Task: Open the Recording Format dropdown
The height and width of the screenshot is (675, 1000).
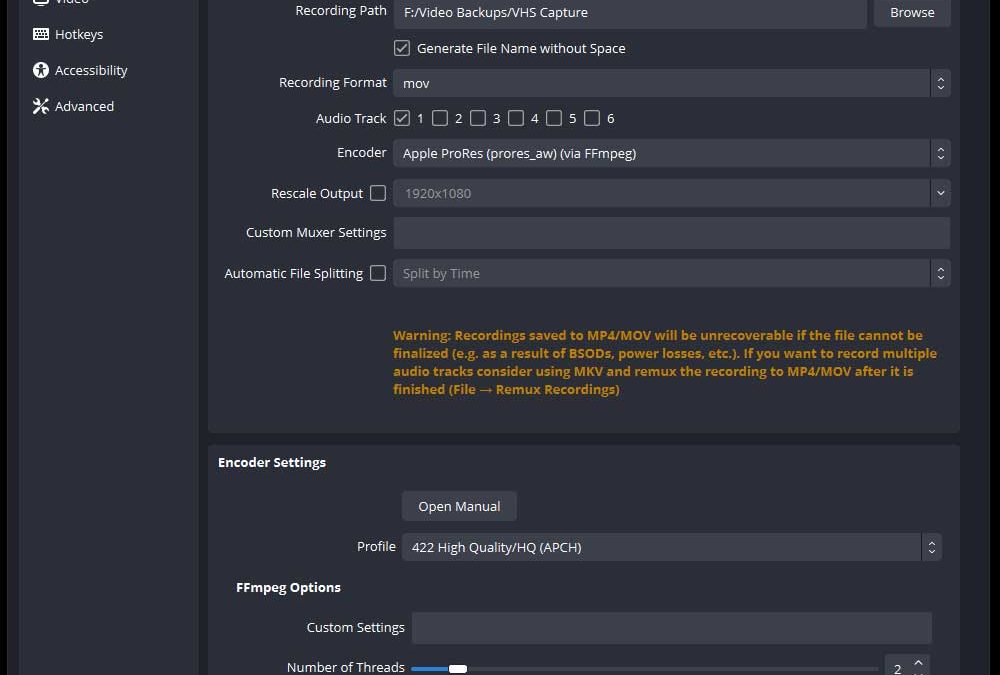Action: click(670, 83)
